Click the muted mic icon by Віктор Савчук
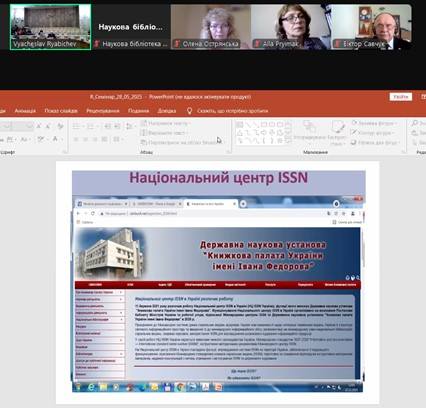 pos(338,44)
